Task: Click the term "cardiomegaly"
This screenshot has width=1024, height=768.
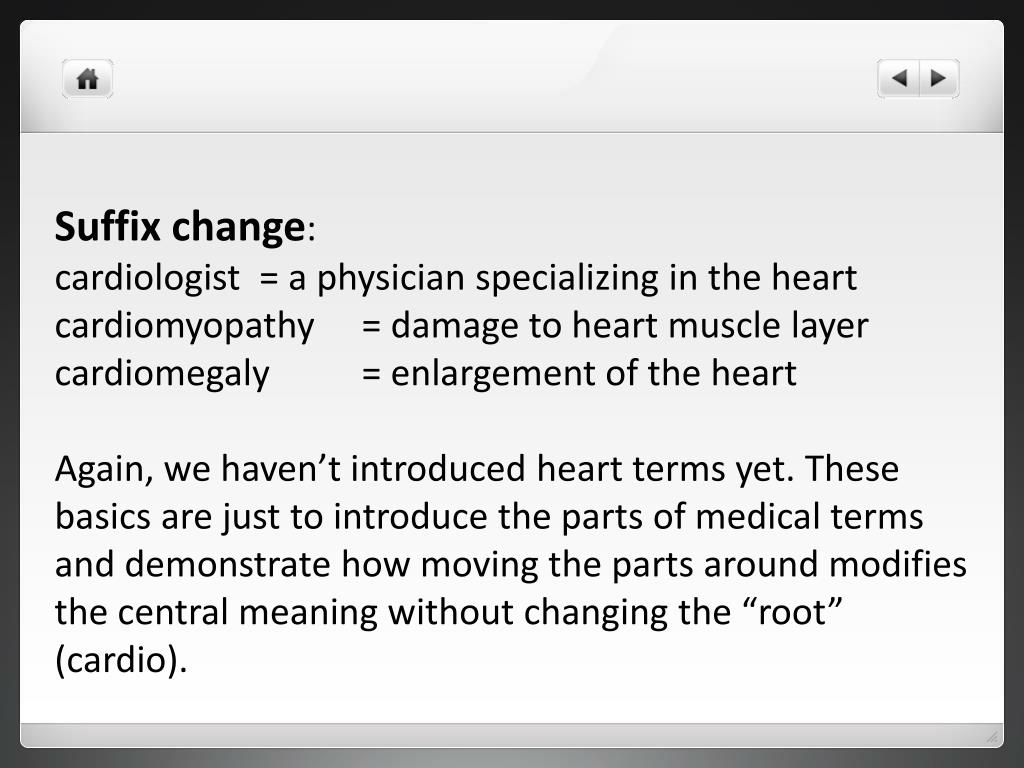Action: click(x=162, y=373)
